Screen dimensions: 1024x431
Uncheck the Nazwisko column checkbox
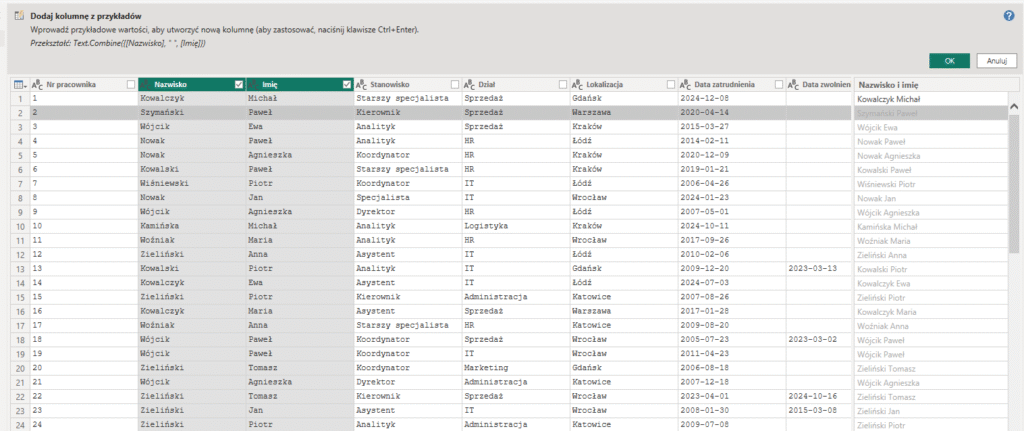pos(238,85)
